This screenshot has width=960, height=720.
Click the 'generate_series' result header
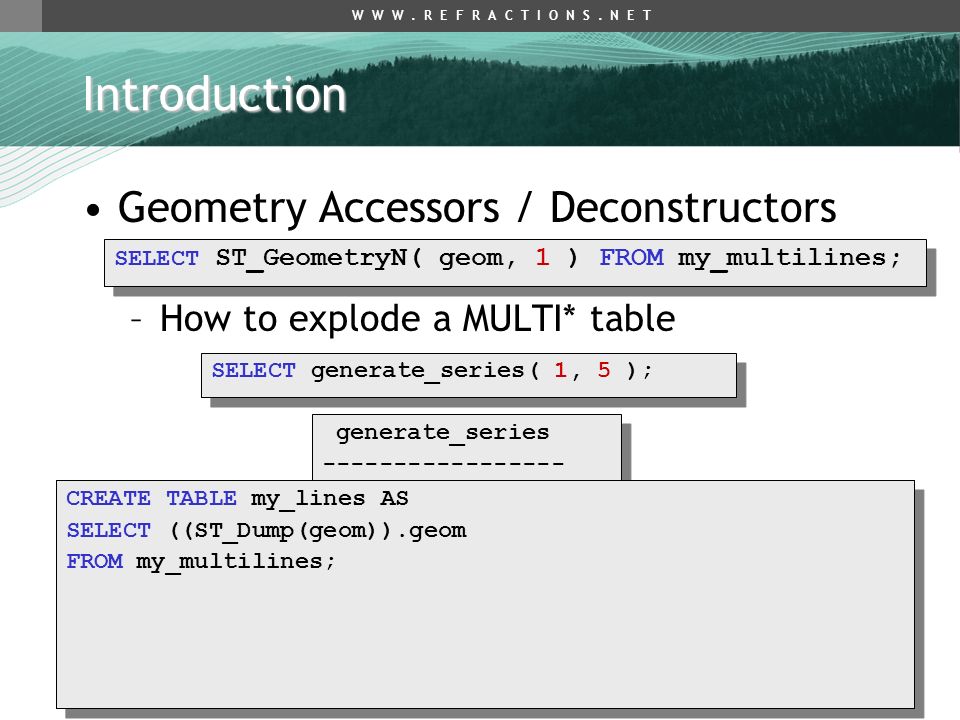pos(442,432)
